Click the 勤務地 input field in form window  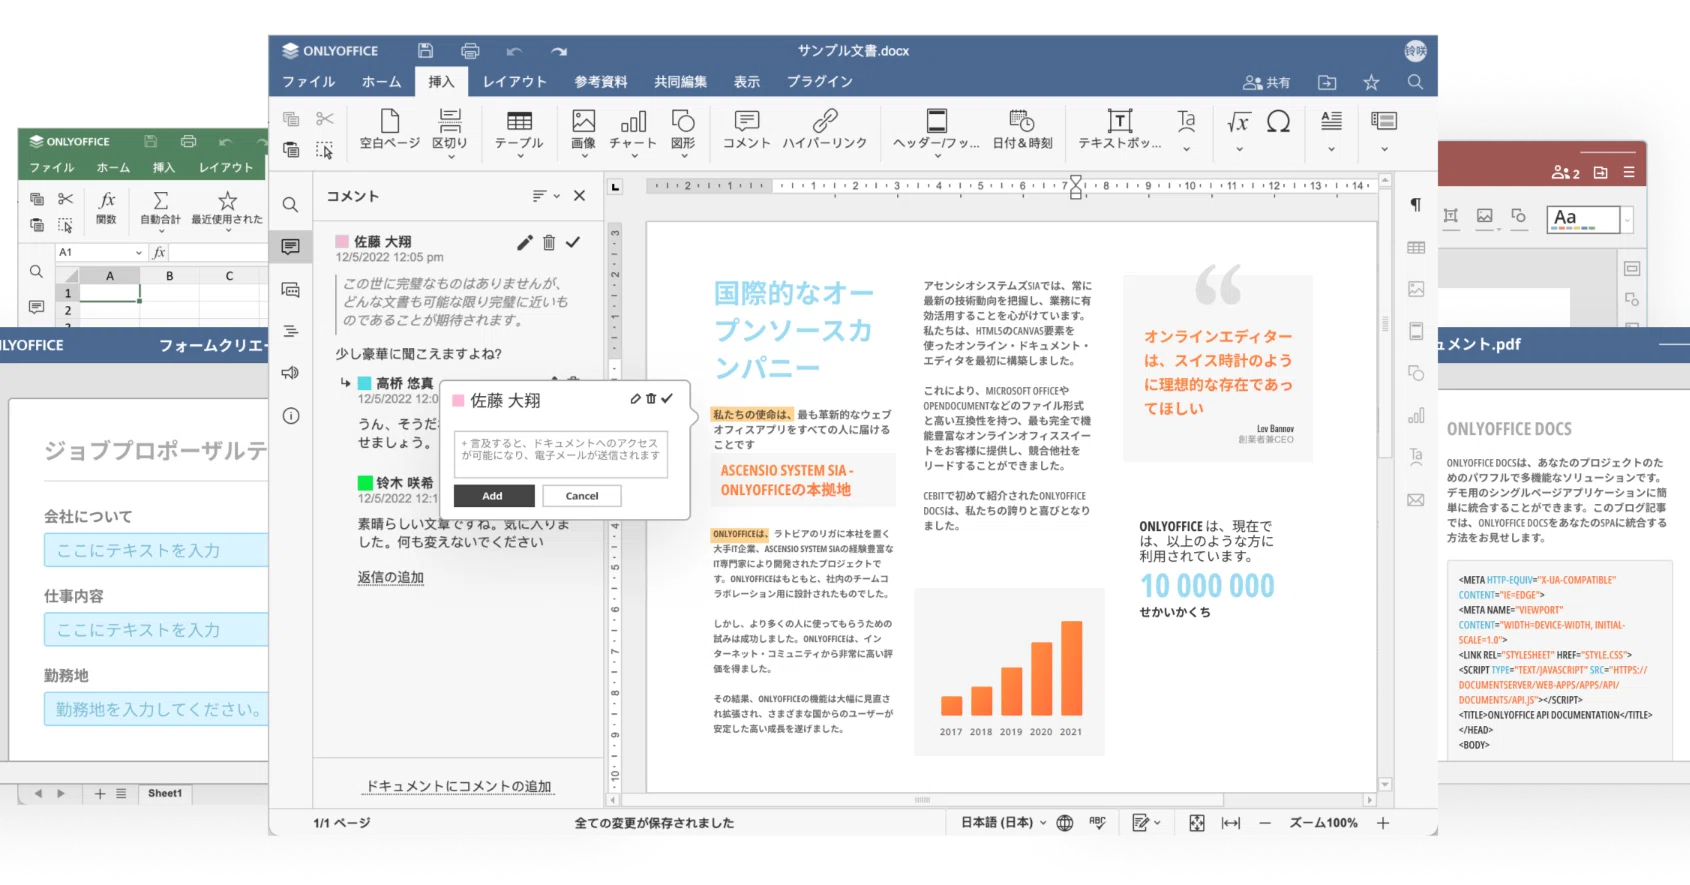coord(156,709)
